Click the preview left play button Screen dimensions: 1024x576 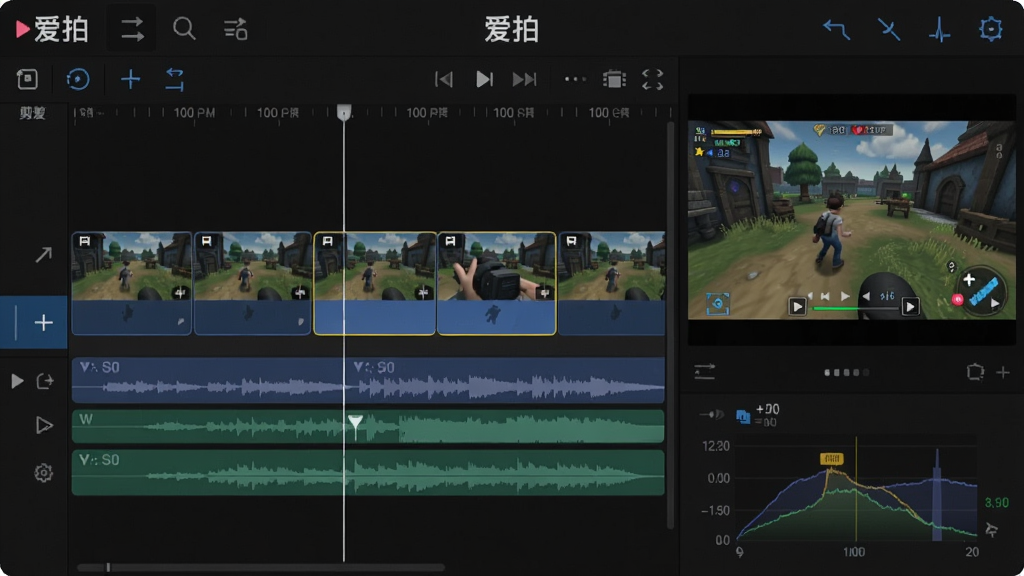797,306
